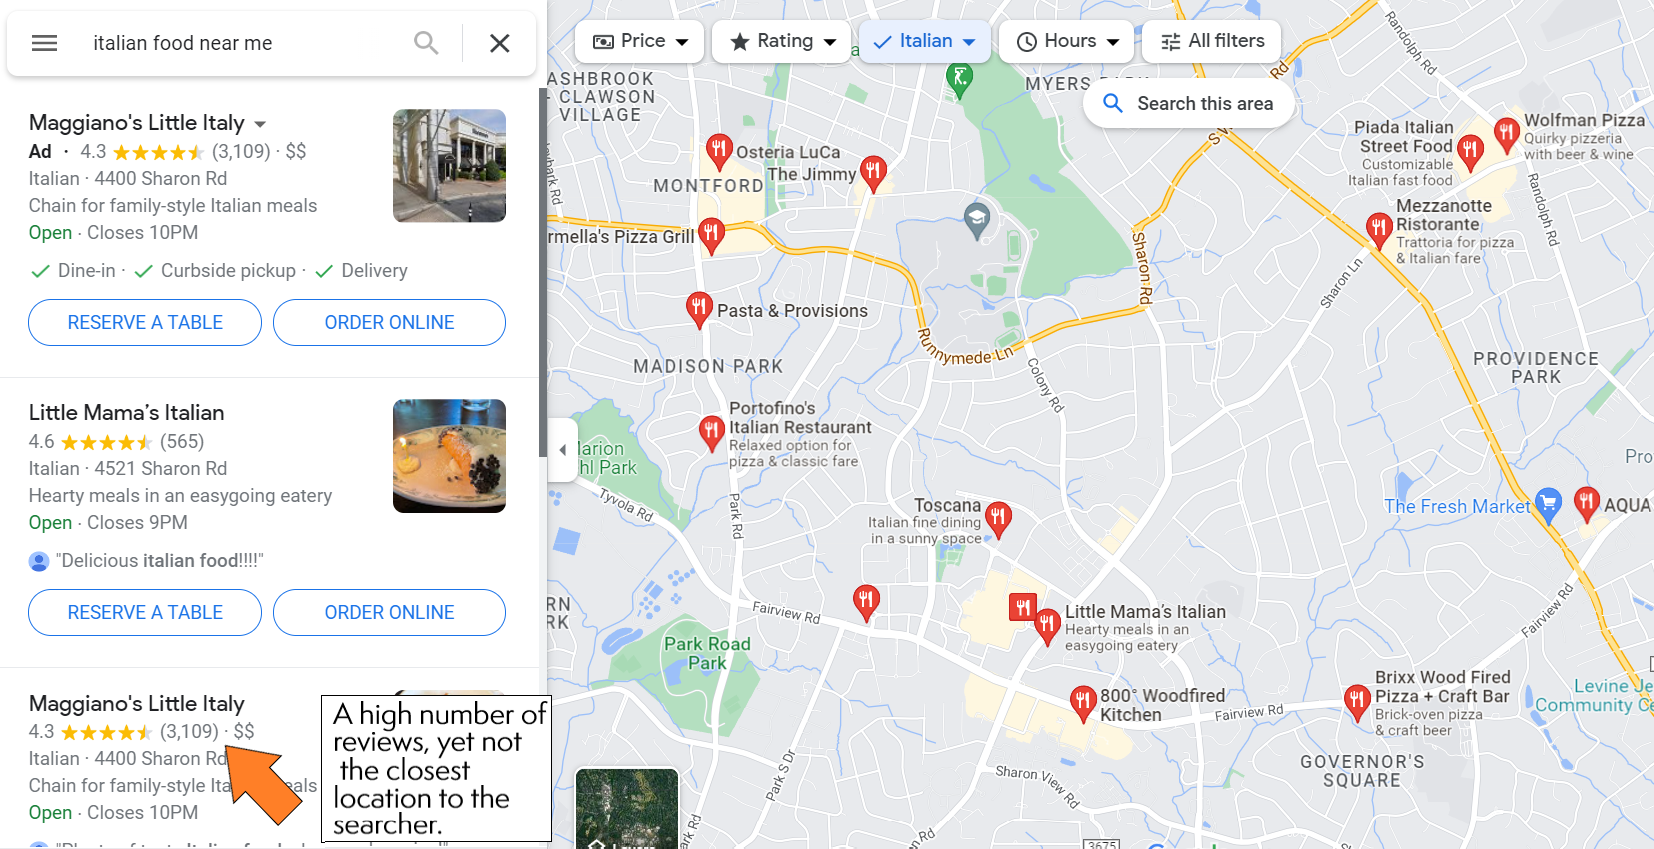Switch to satellite layer thumbnail
Viewport: 1654px width, 849px height.
pos(627,808)
